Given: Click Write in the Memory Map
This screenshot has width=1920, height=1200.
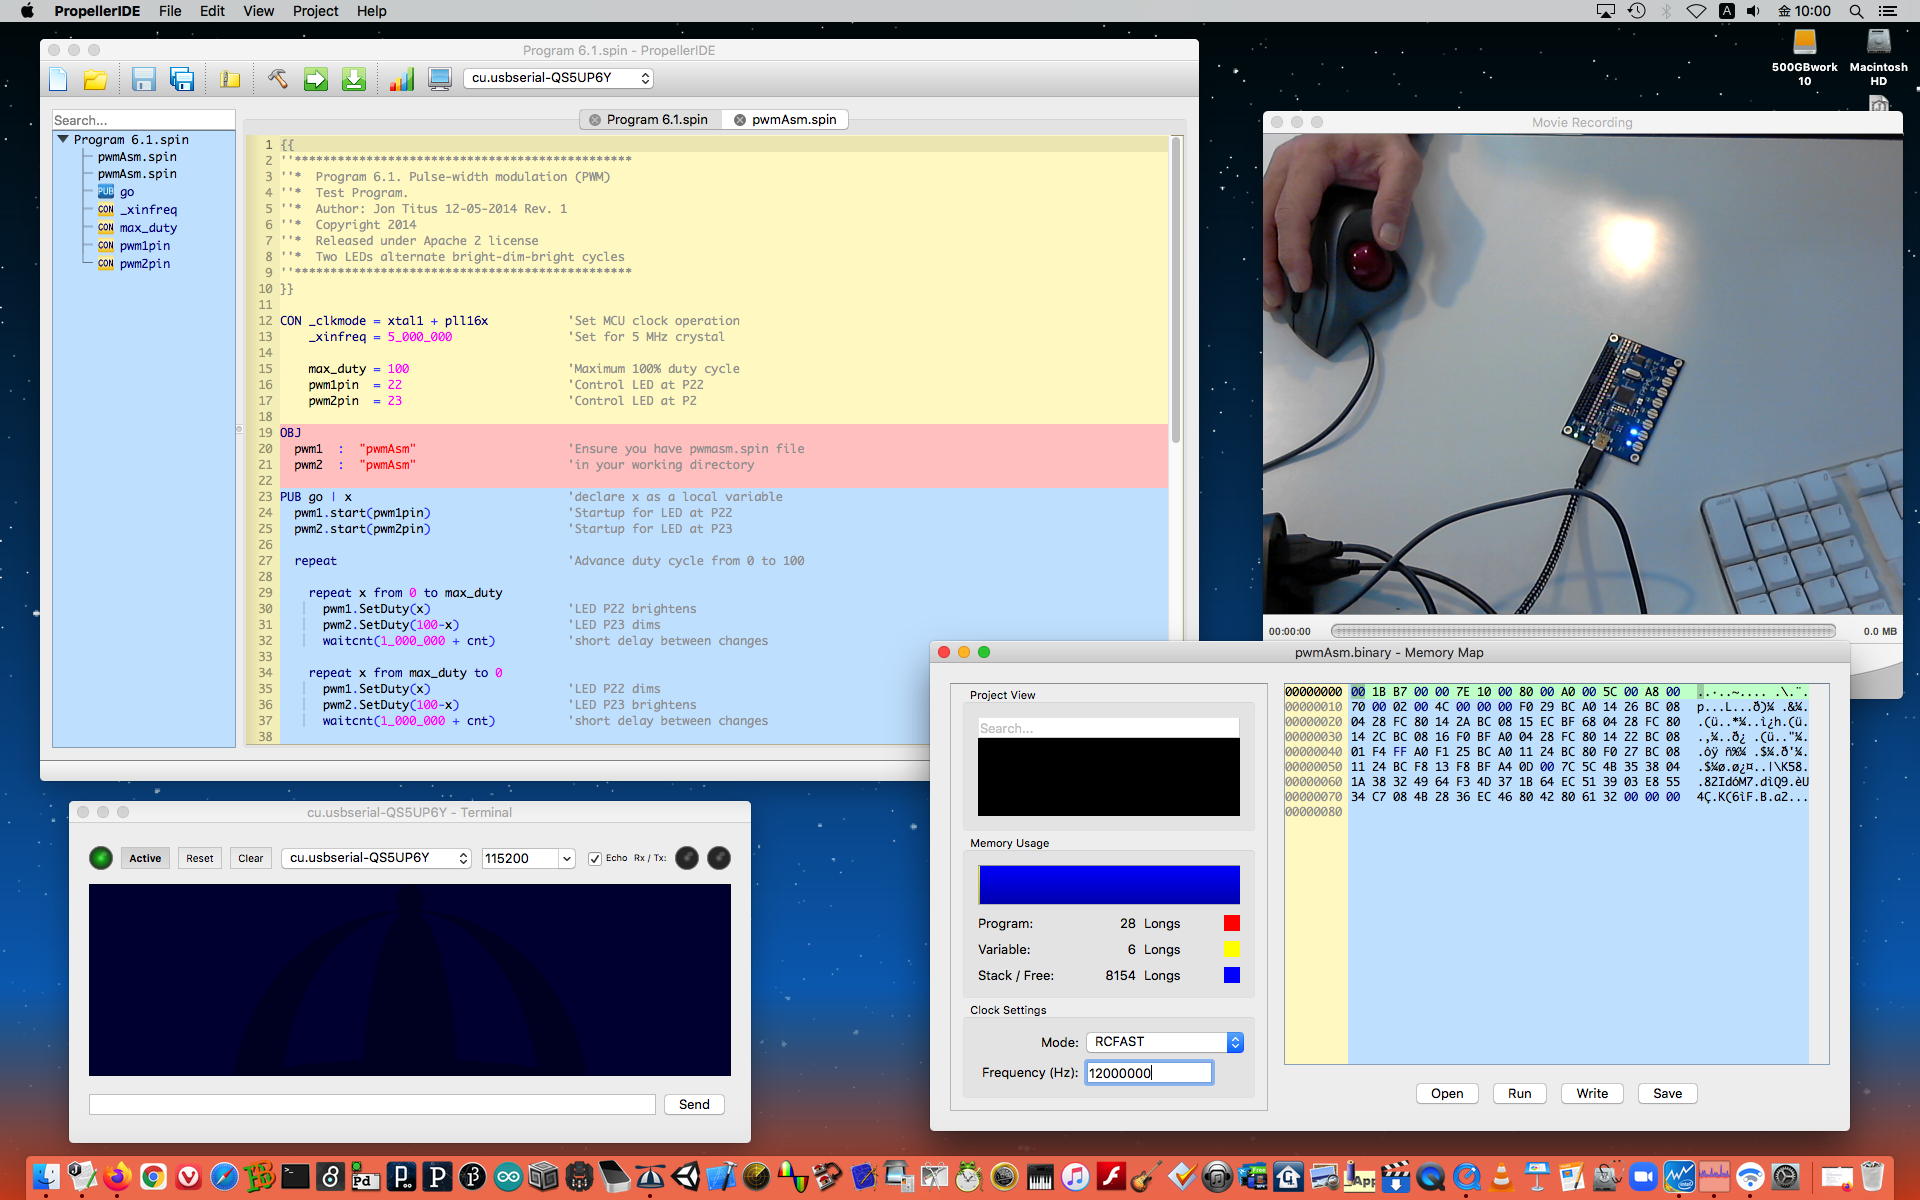Looking at the screenshot, I should pyautogui.click(x=1592, y=1093).
